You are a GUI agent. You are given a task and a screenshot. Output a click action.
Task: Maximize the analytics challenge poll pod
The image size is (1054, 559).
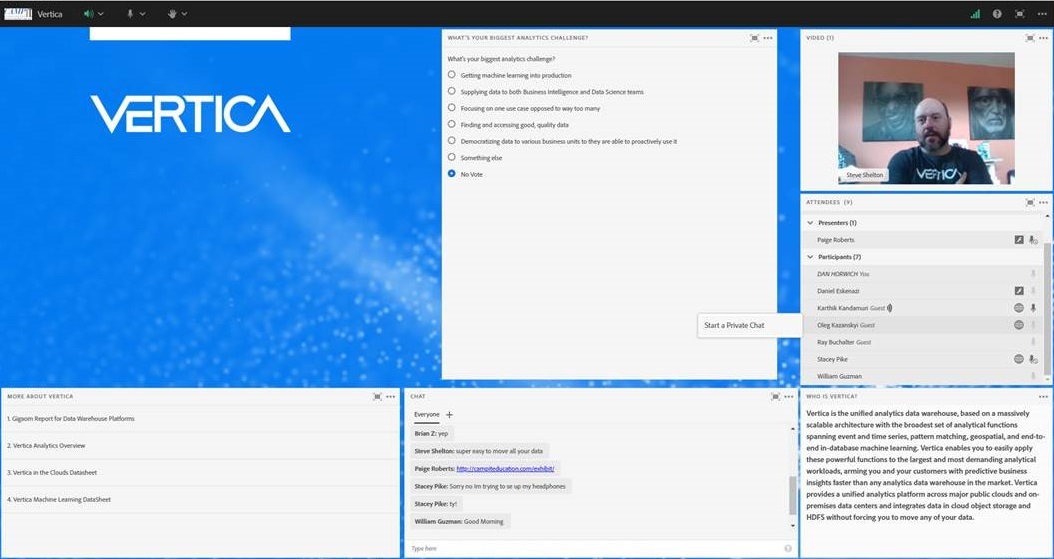tap(754, 38)
